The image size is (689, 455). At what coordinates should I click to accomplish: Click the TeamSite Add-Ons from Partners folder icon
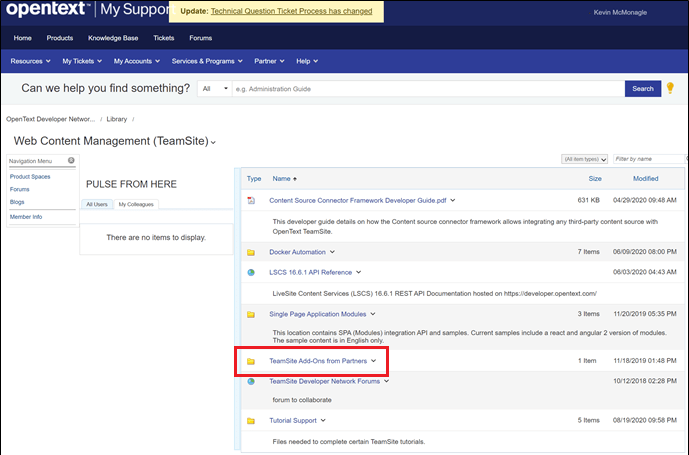(x=251, y=361)
